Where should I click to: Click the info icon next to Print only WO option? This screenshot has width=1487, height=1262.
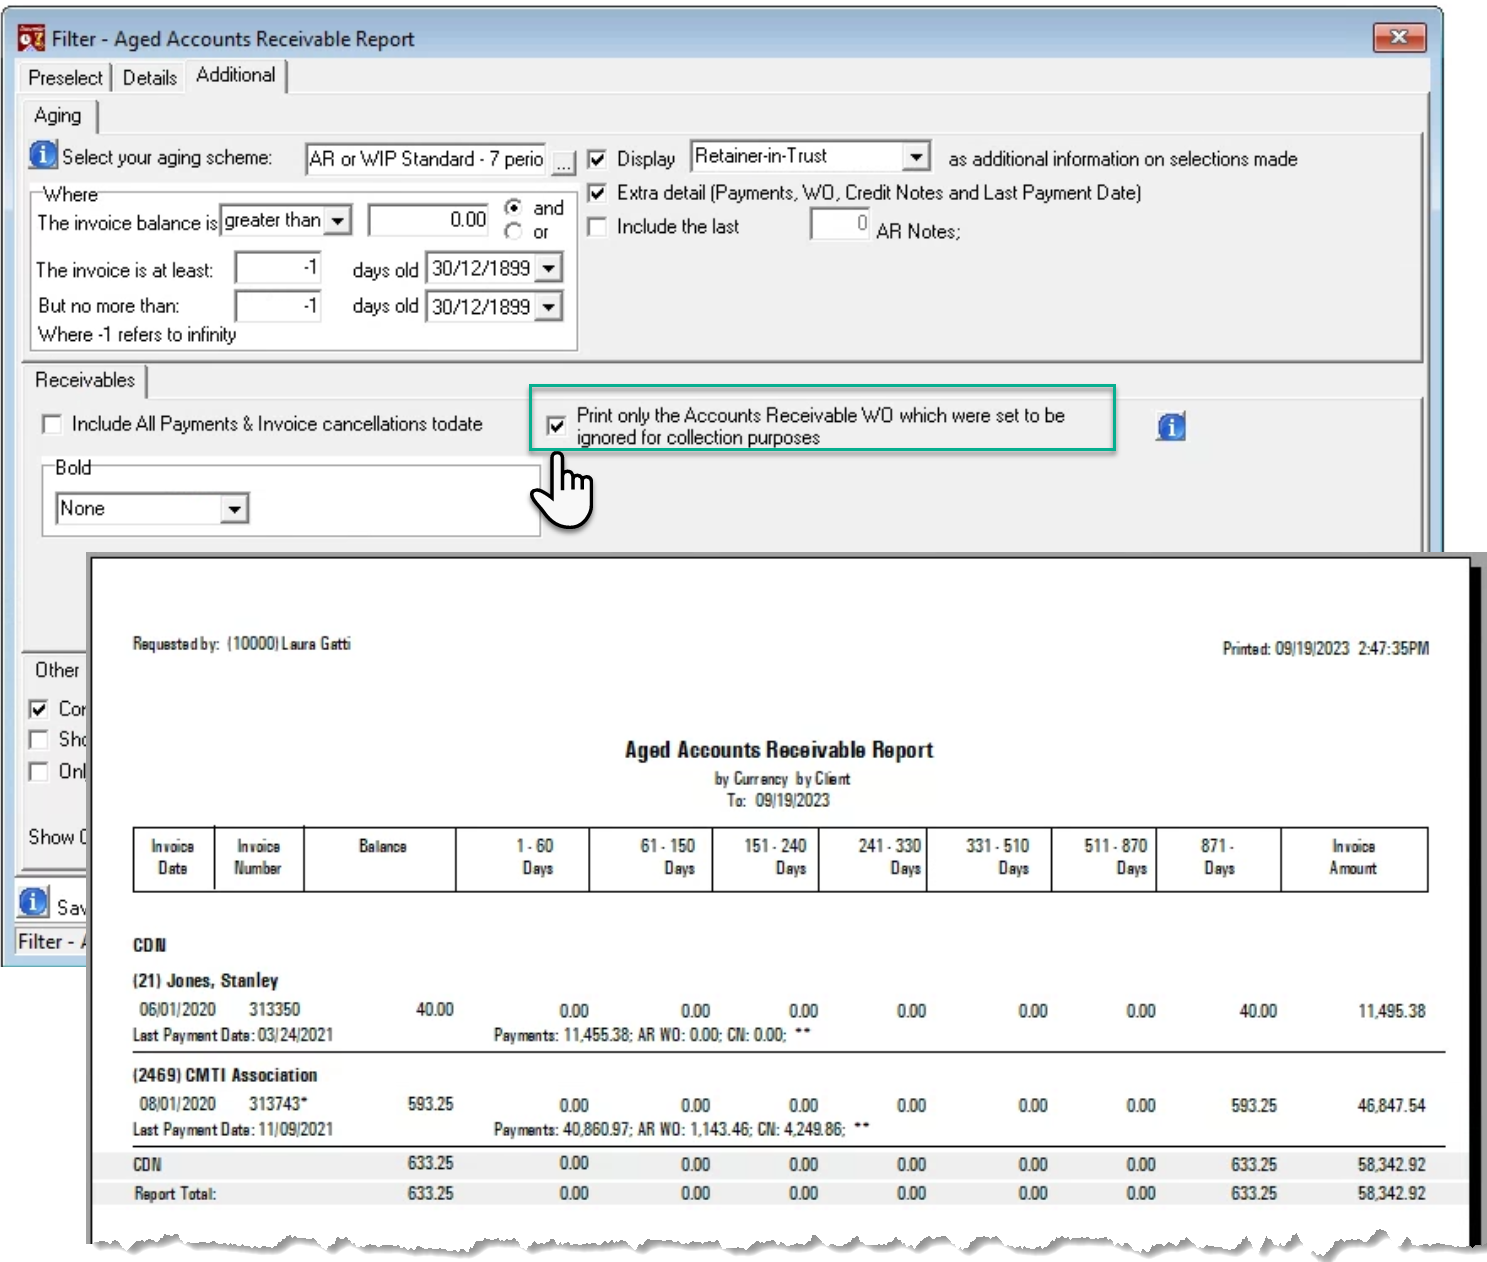(x=1171, y=427)
